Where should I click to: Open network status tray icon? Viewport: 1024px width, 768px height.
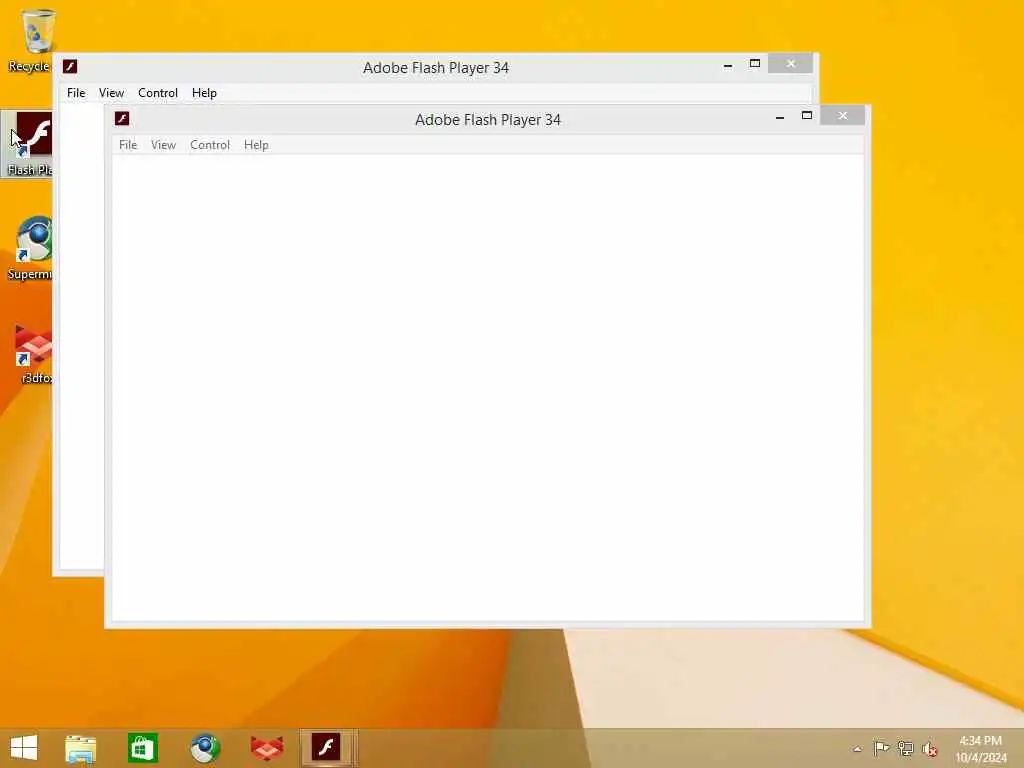point(906,748)
